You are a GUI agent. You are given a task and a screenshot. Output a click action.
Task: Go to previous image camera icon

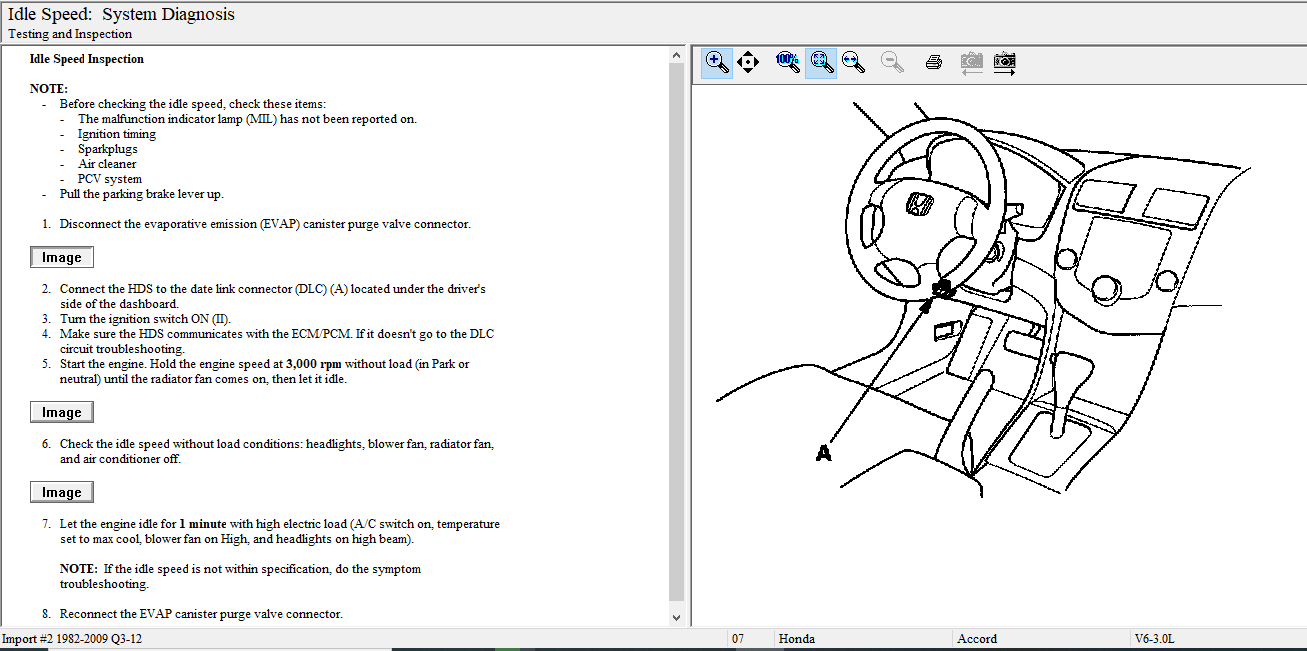pos(971,63)
